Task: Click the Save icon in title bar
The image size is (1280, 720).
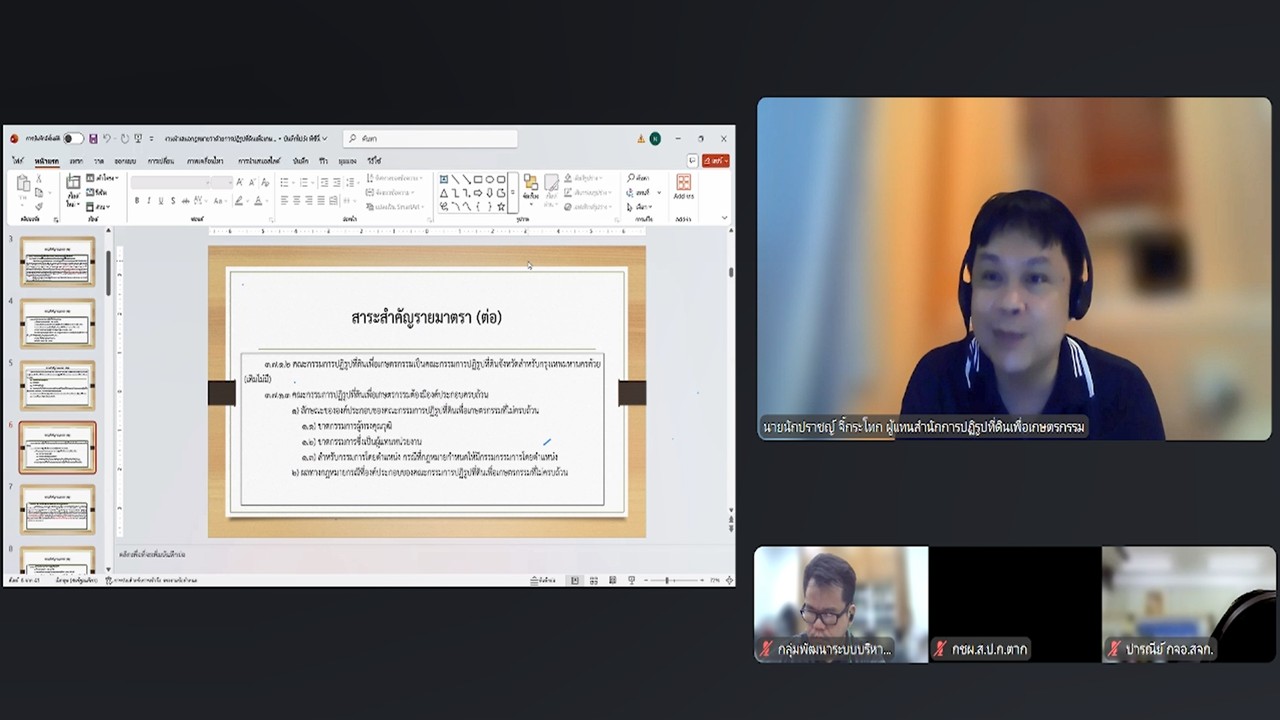Action: click(93, 139)
